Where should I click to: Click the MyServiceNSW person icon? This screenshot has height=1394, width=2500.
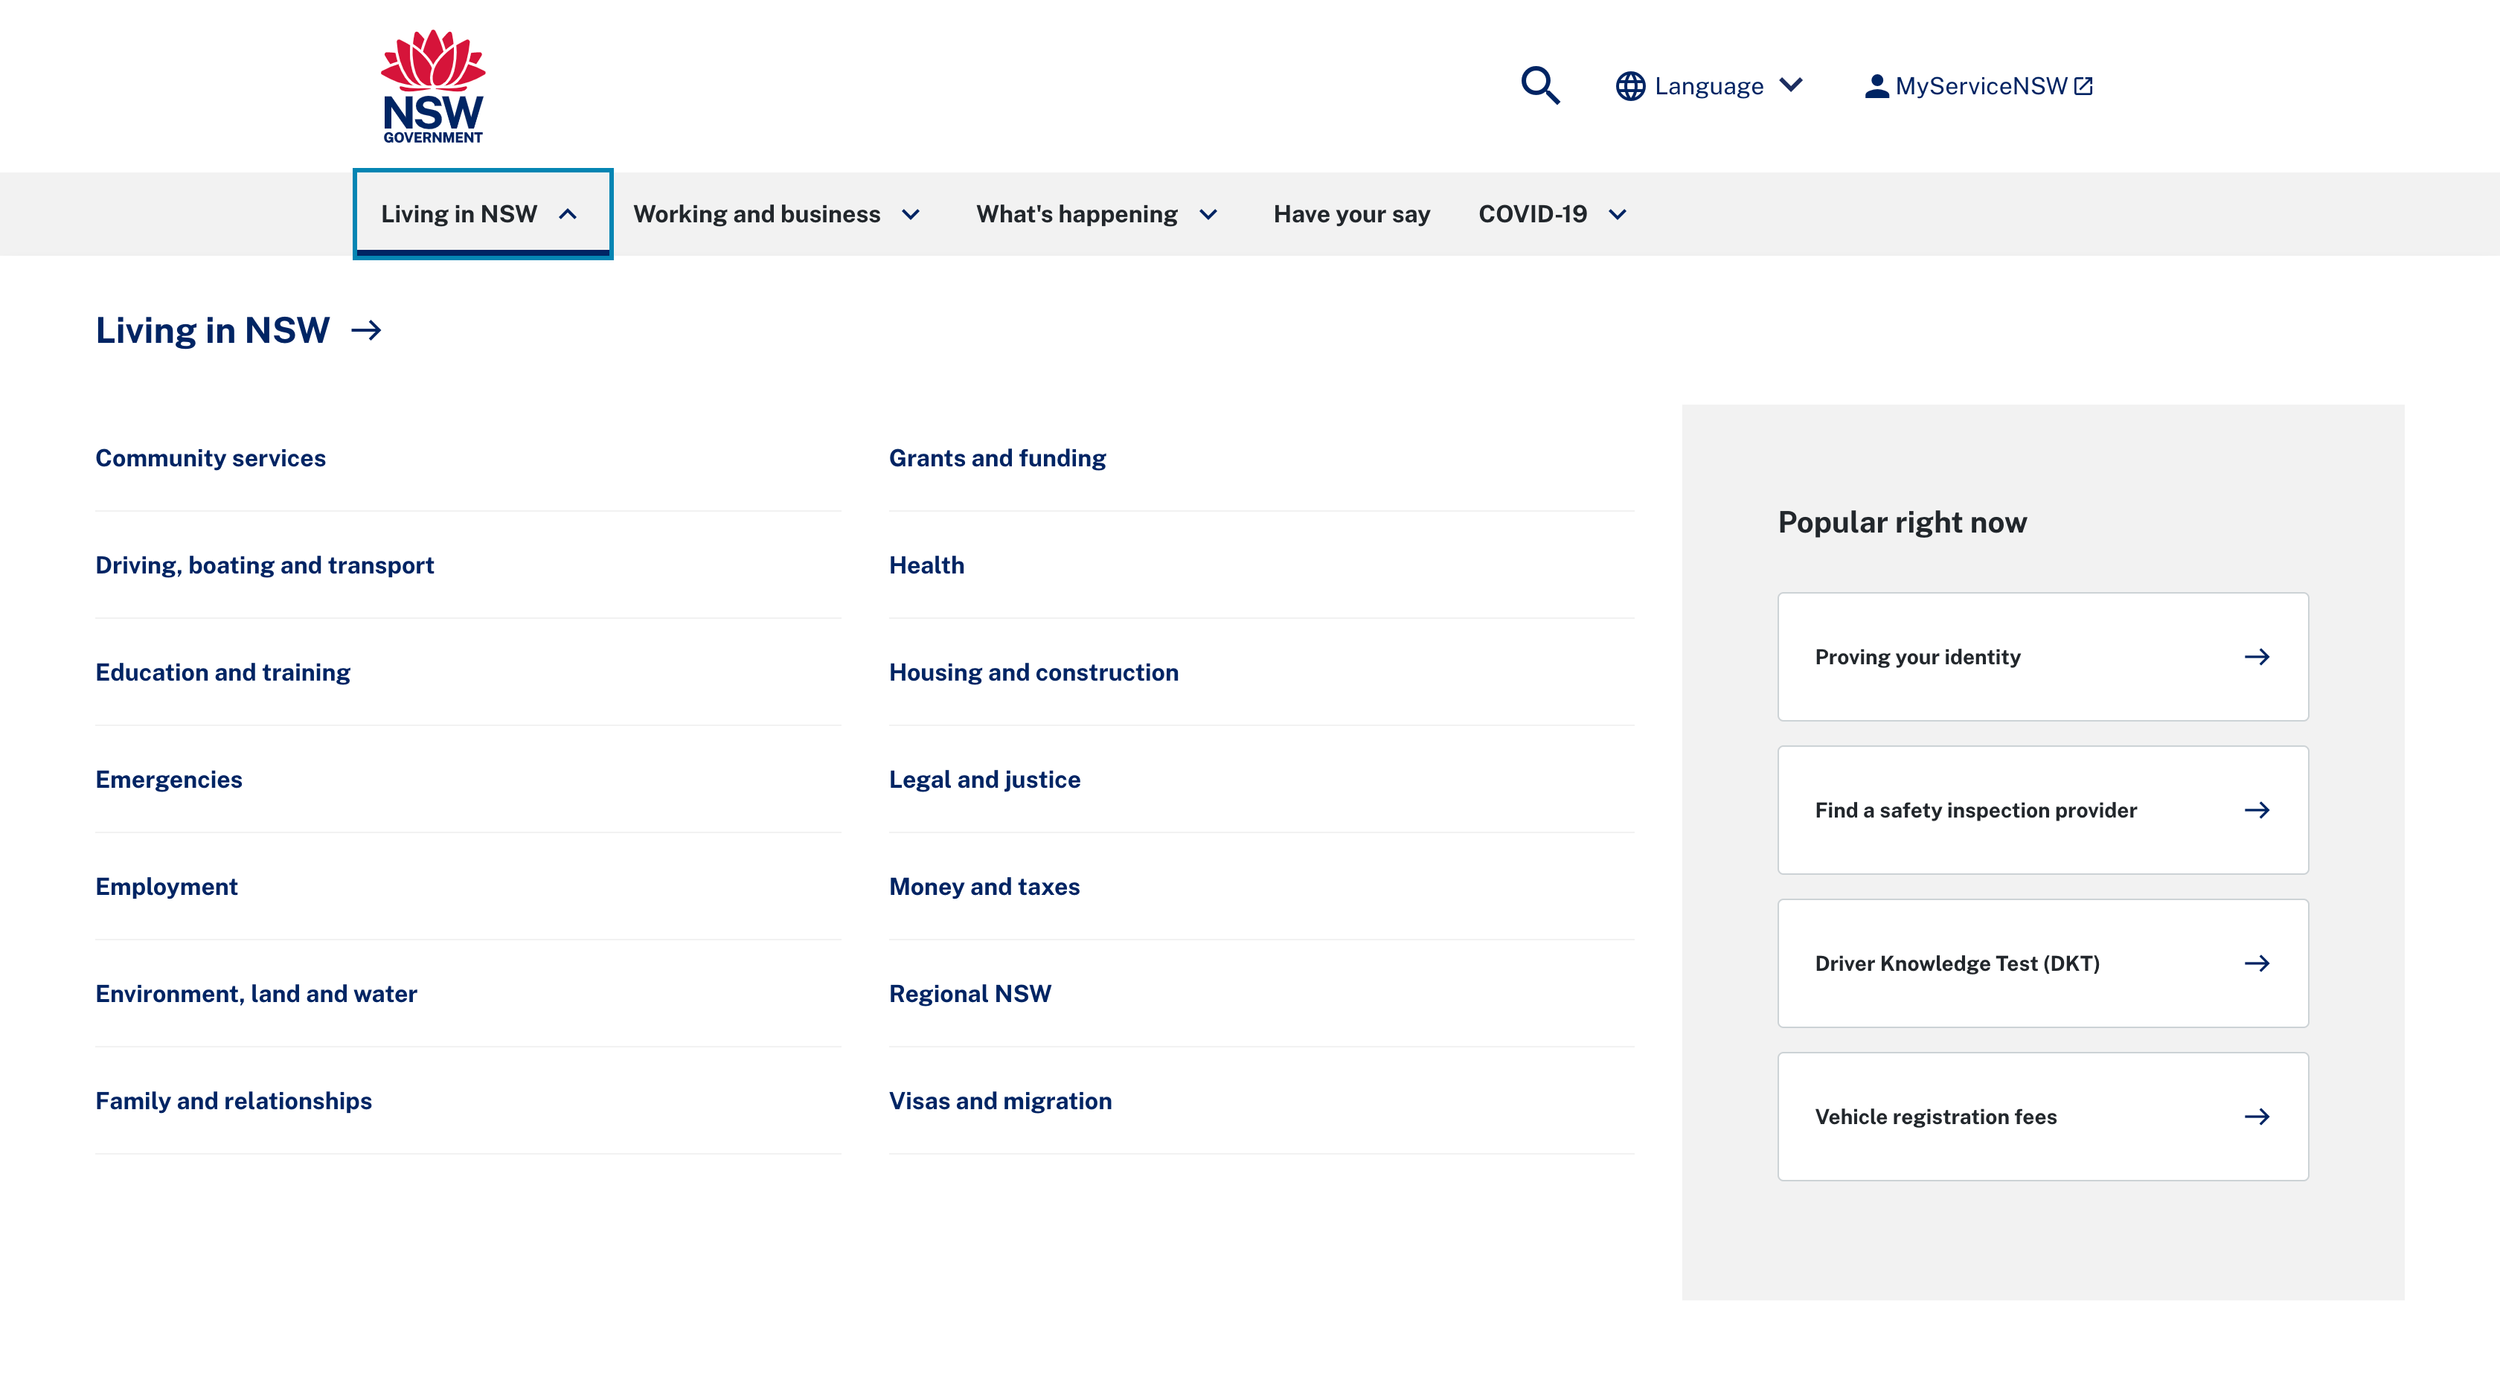pyautogui.click(x=1876, y=87)
